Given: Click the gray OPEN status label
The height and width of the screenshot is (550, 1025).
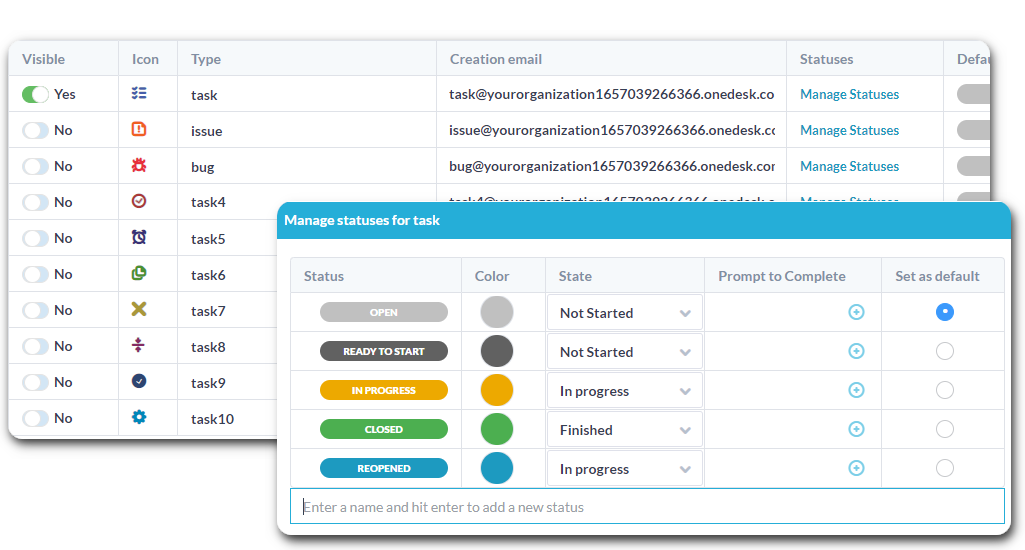Looking at the screenshot, I should (x=384, y=312).
